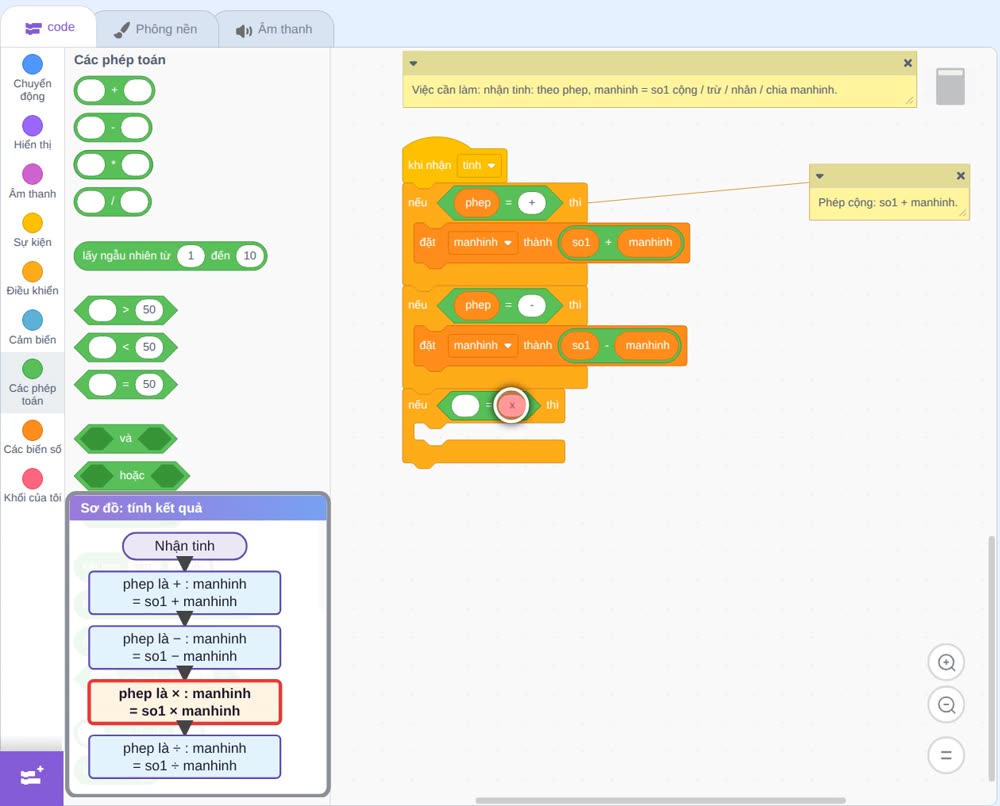
Task: Open the Cảm biến block category
Action: (32, 328)
